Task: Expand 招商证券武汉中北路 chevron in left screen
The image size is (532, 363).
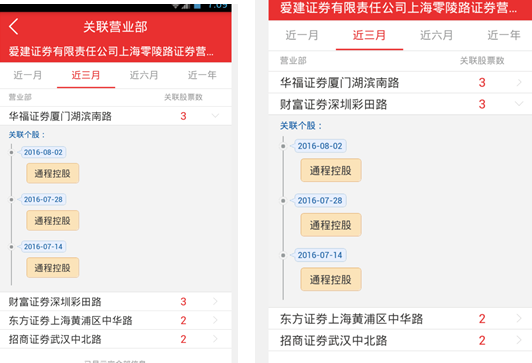Action: pos(215,339)
